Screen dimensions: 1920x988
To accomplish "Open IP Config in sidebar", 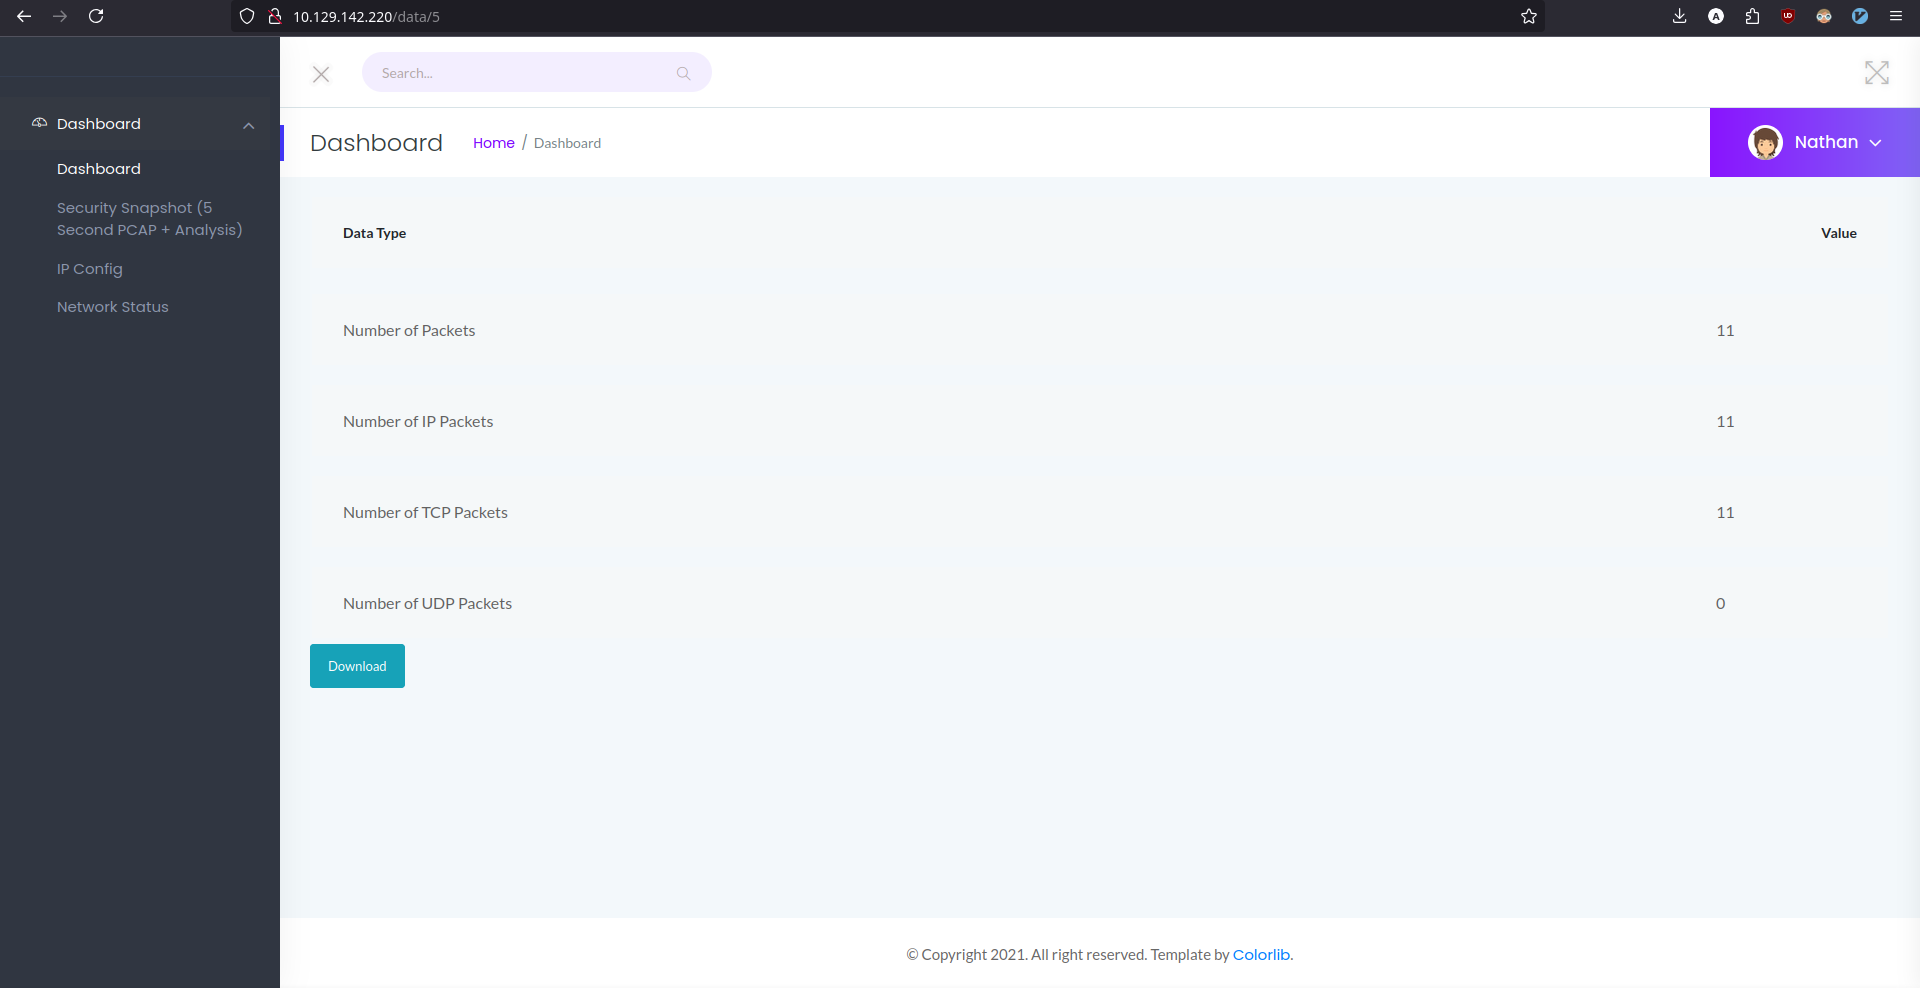I will (x=90, y=269).
